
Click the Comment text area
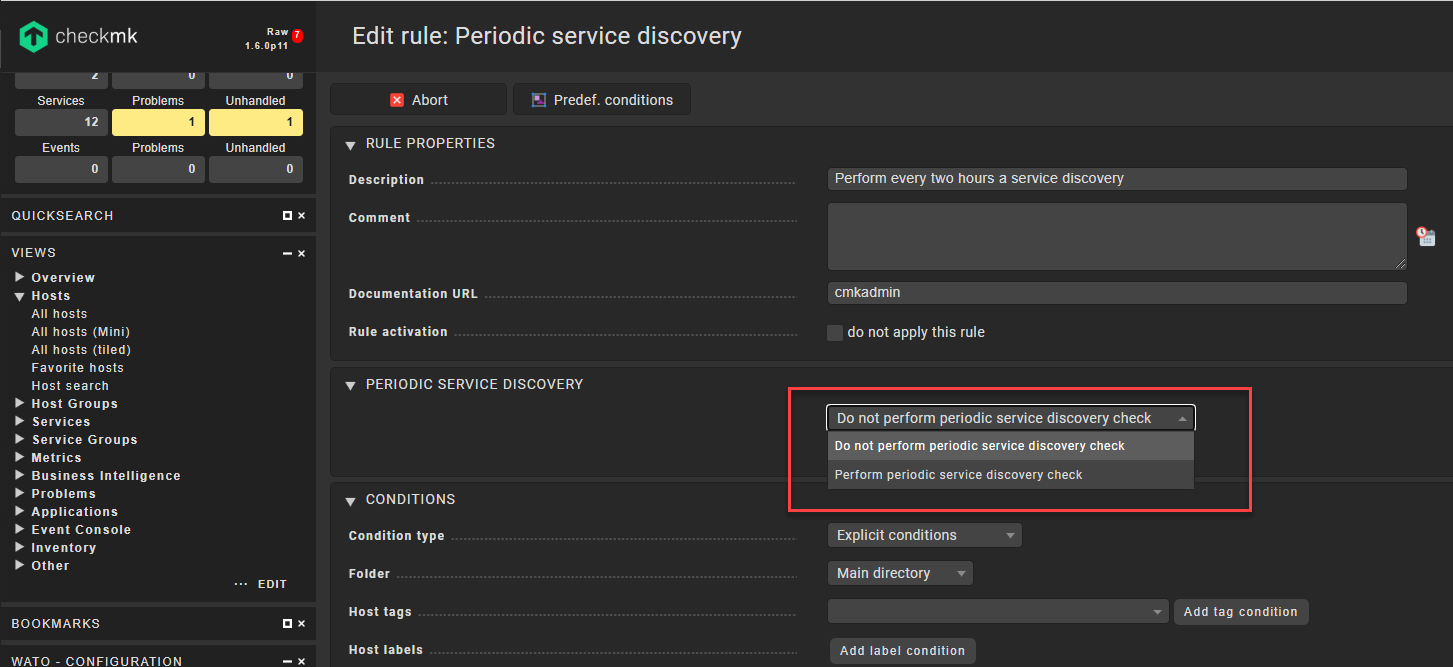1117,237
